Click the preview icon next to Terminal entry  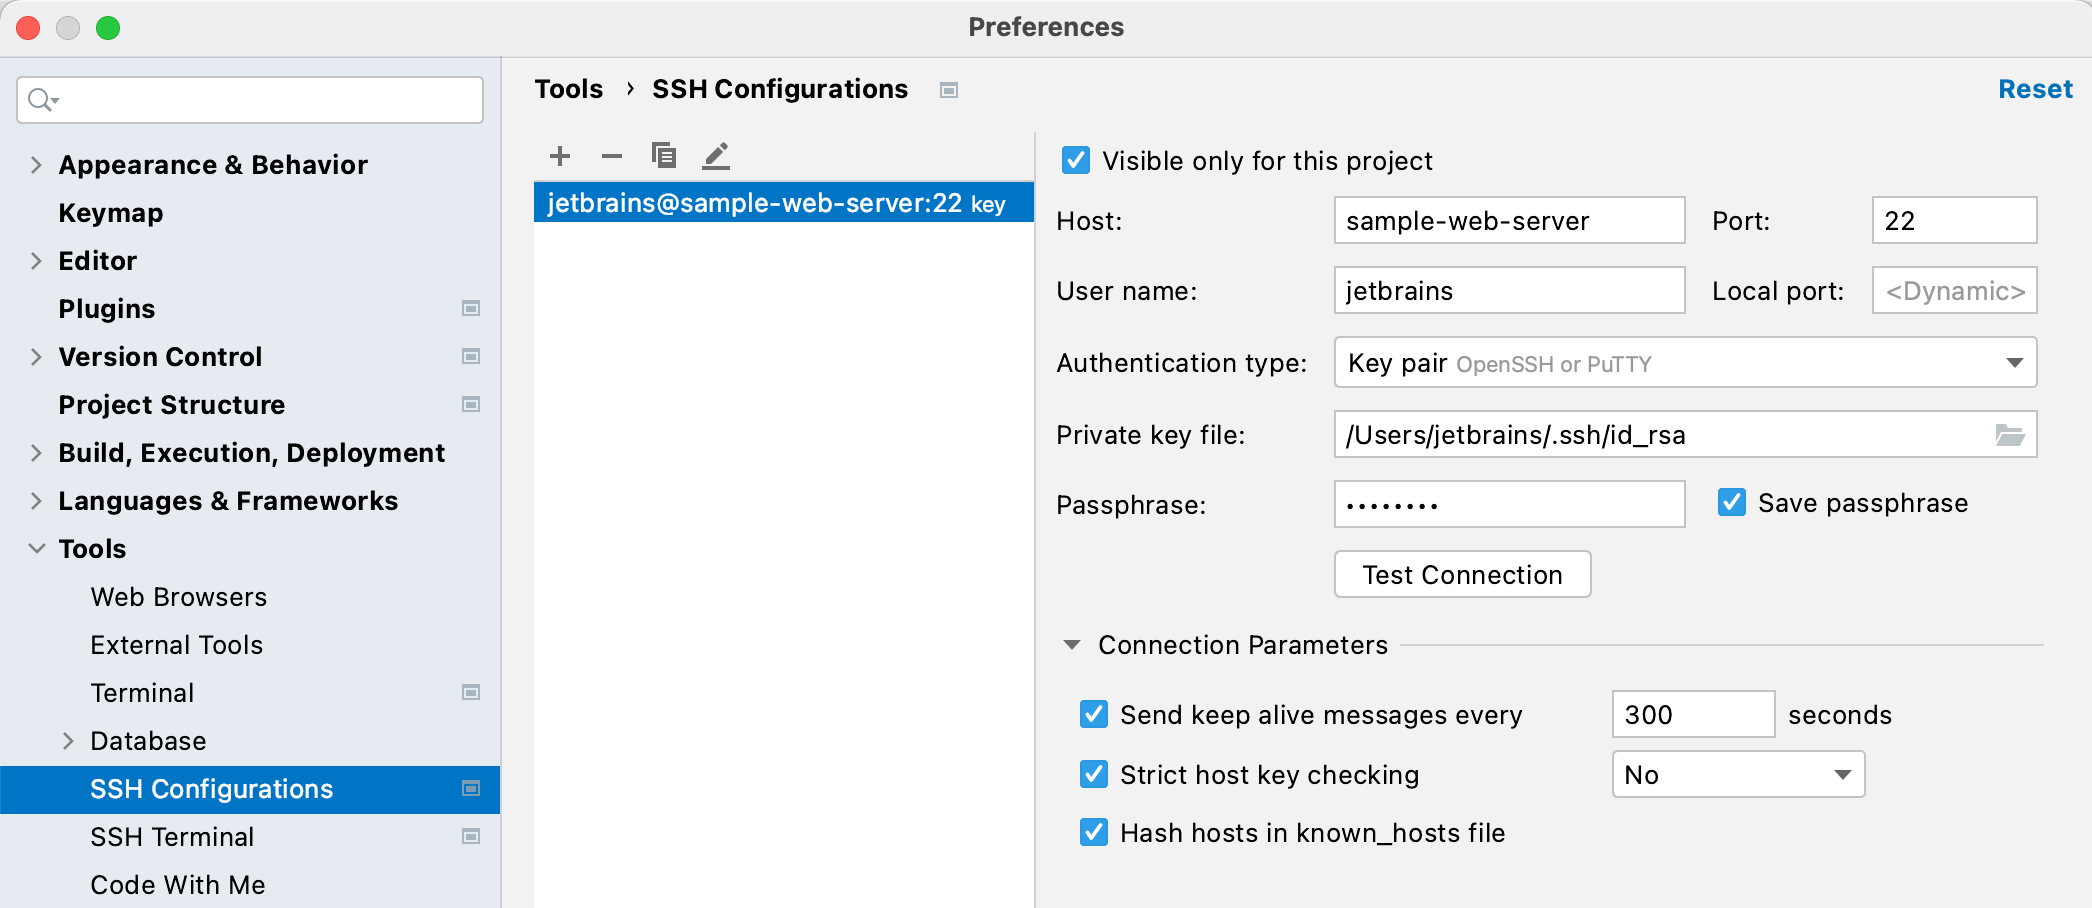(x=470, y=692)
